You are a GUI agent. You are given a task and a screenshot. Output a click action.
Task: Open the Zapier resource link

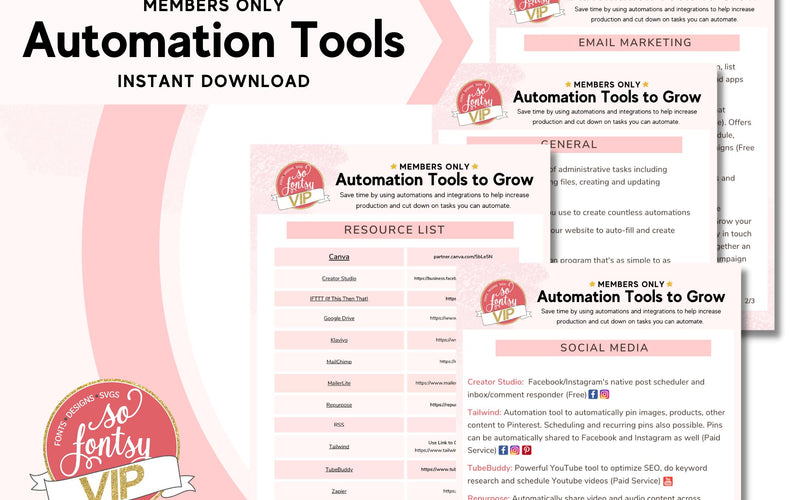point(339,491)
